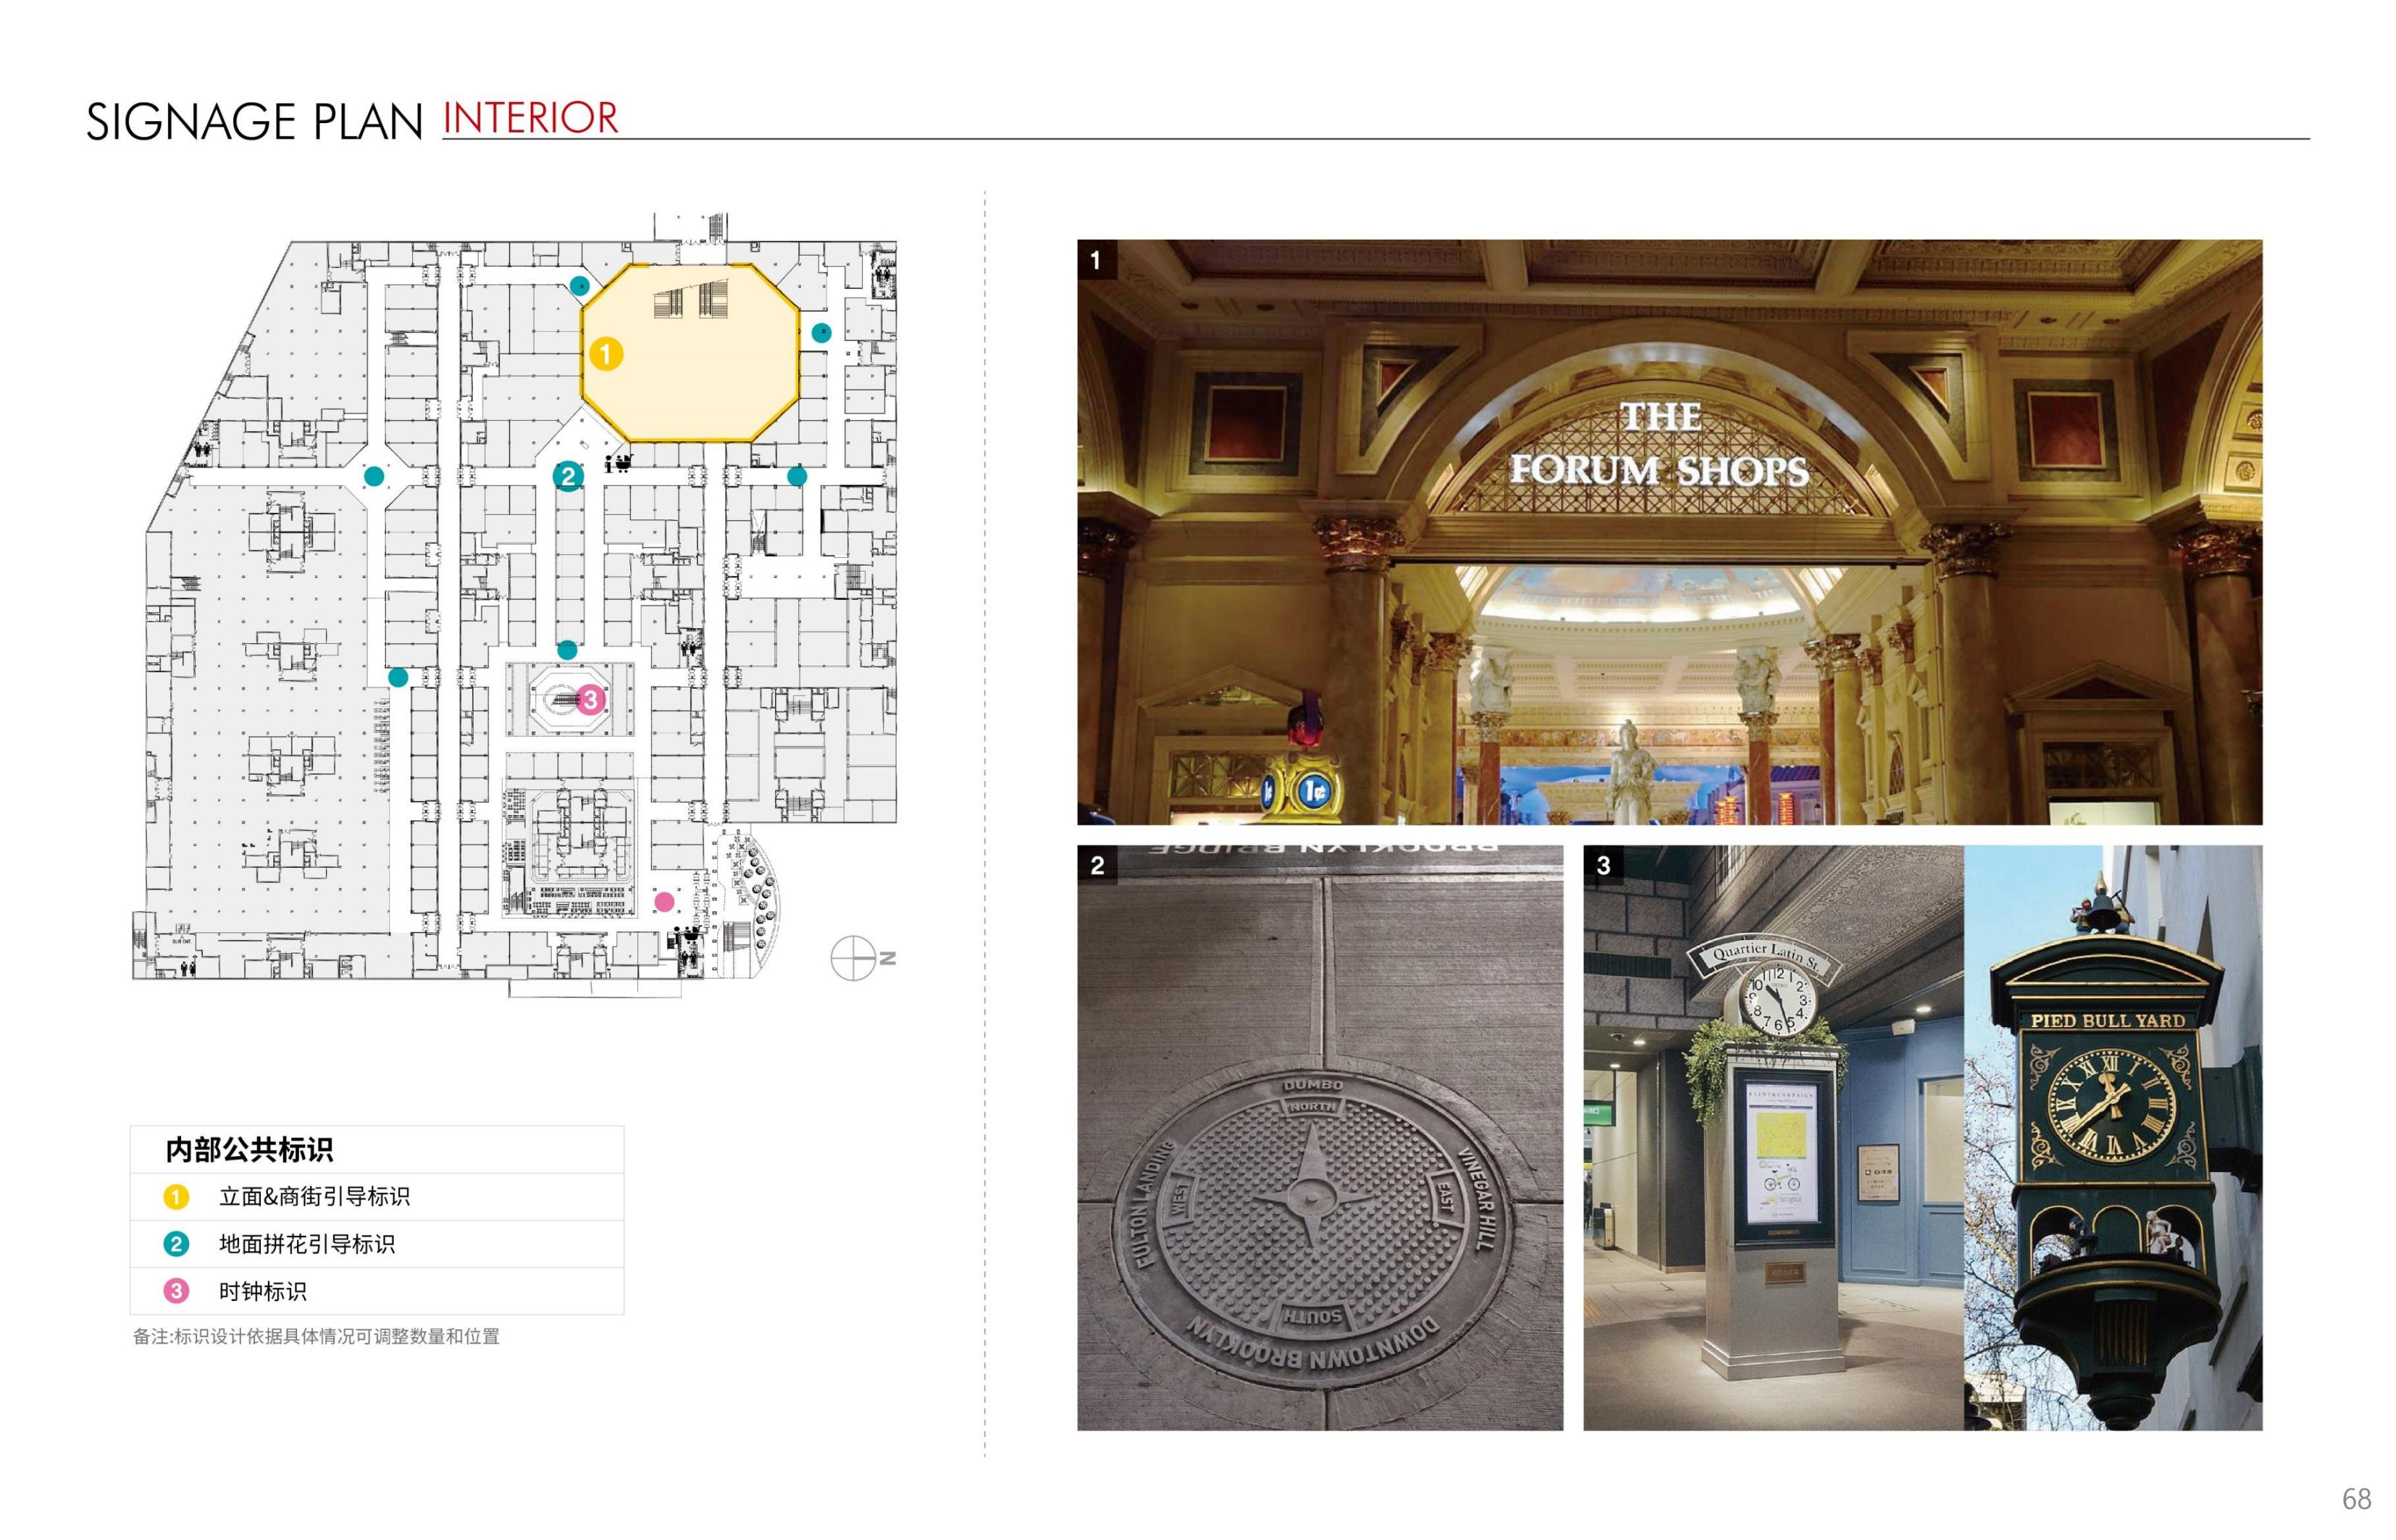Viewport: 2396px width, 1540px height.
Task: Click yellow marker 1 on floor plan
Action: 606,354
